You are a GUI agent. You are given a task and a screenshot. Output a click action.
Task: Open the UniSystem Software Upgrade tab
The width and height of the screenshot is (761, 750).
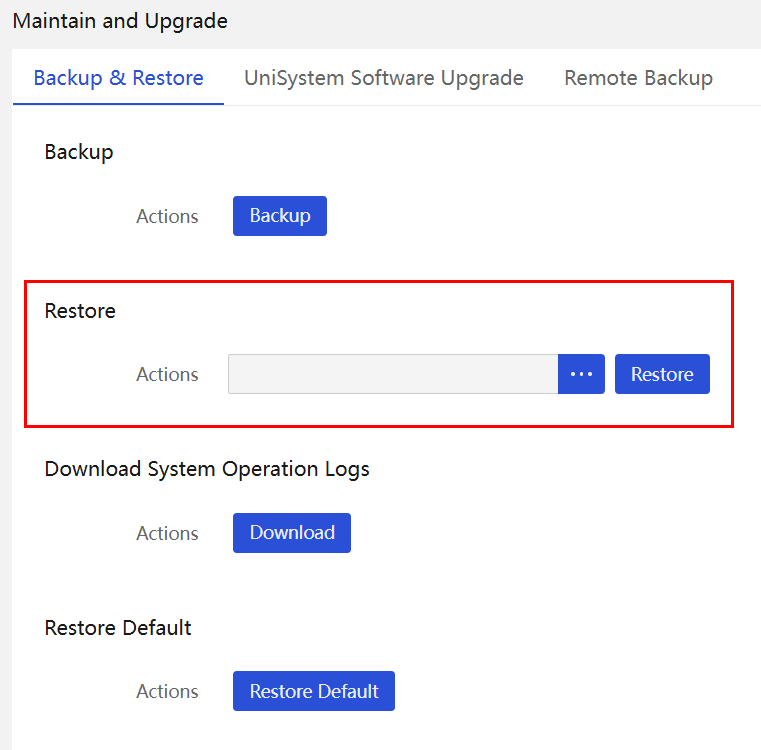383,78
